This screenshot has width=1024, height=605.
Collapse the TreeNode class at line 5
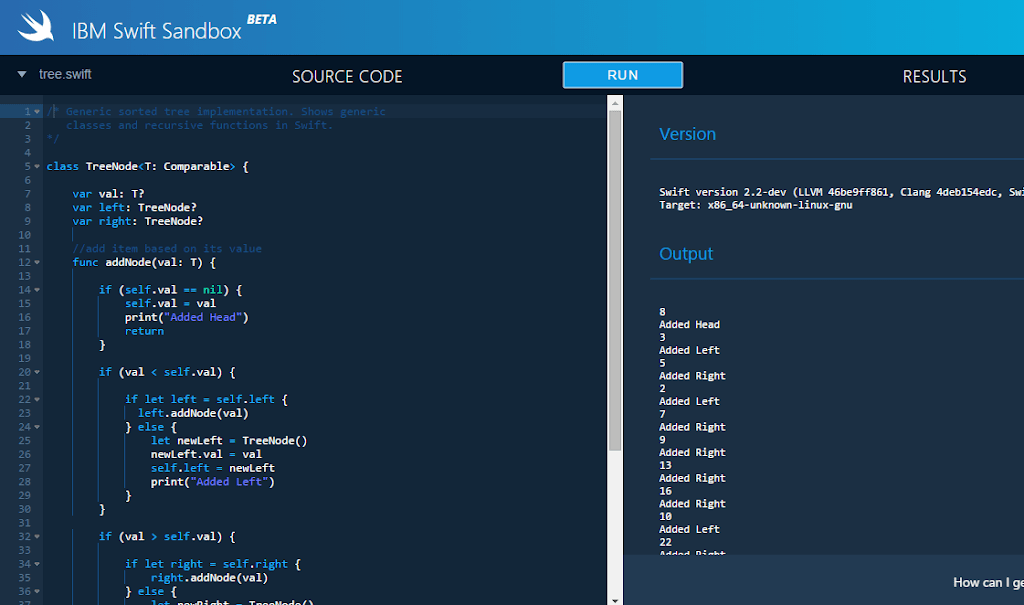tap(37, 166)
